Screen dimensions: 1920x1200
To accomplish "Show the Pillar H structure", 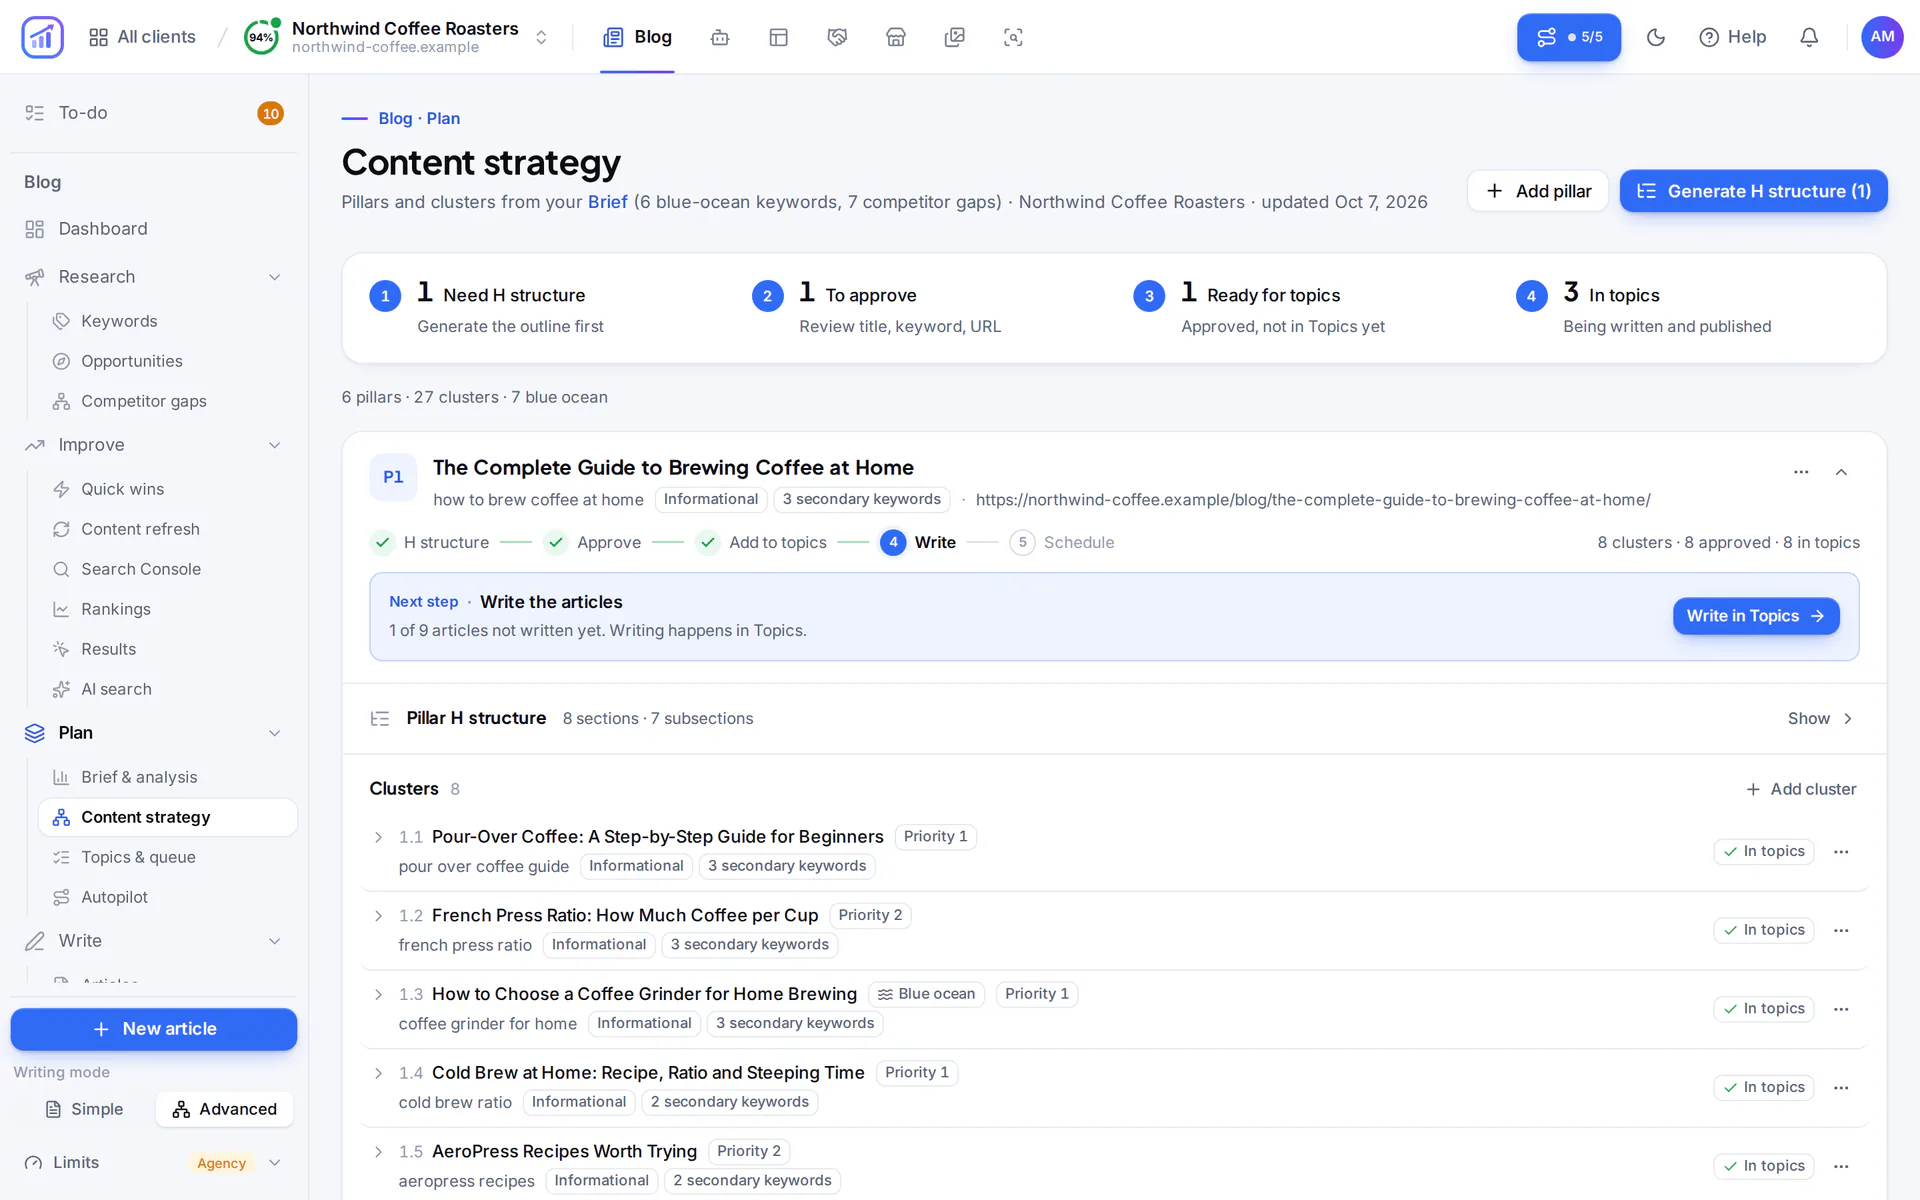I will pos(1820,718).
